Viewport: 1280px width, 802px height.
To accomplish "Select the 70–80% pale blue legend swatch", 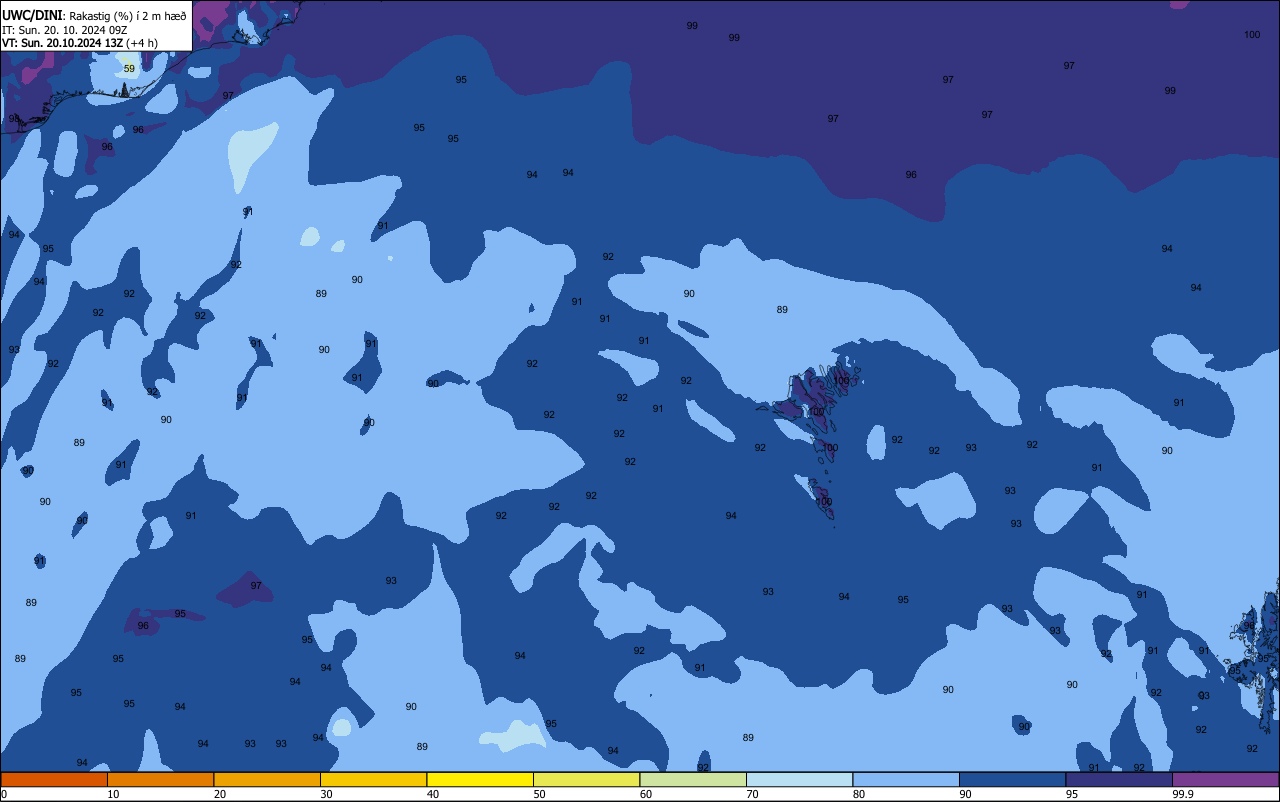I will pyautogui.click(x=799, y=779).
